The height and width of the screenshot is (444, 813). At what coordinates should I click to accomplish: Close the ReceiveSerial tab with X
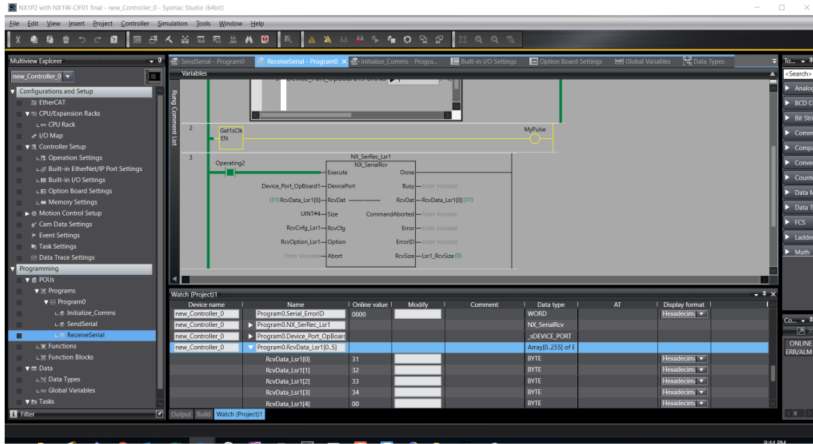[x=344, y=62]
